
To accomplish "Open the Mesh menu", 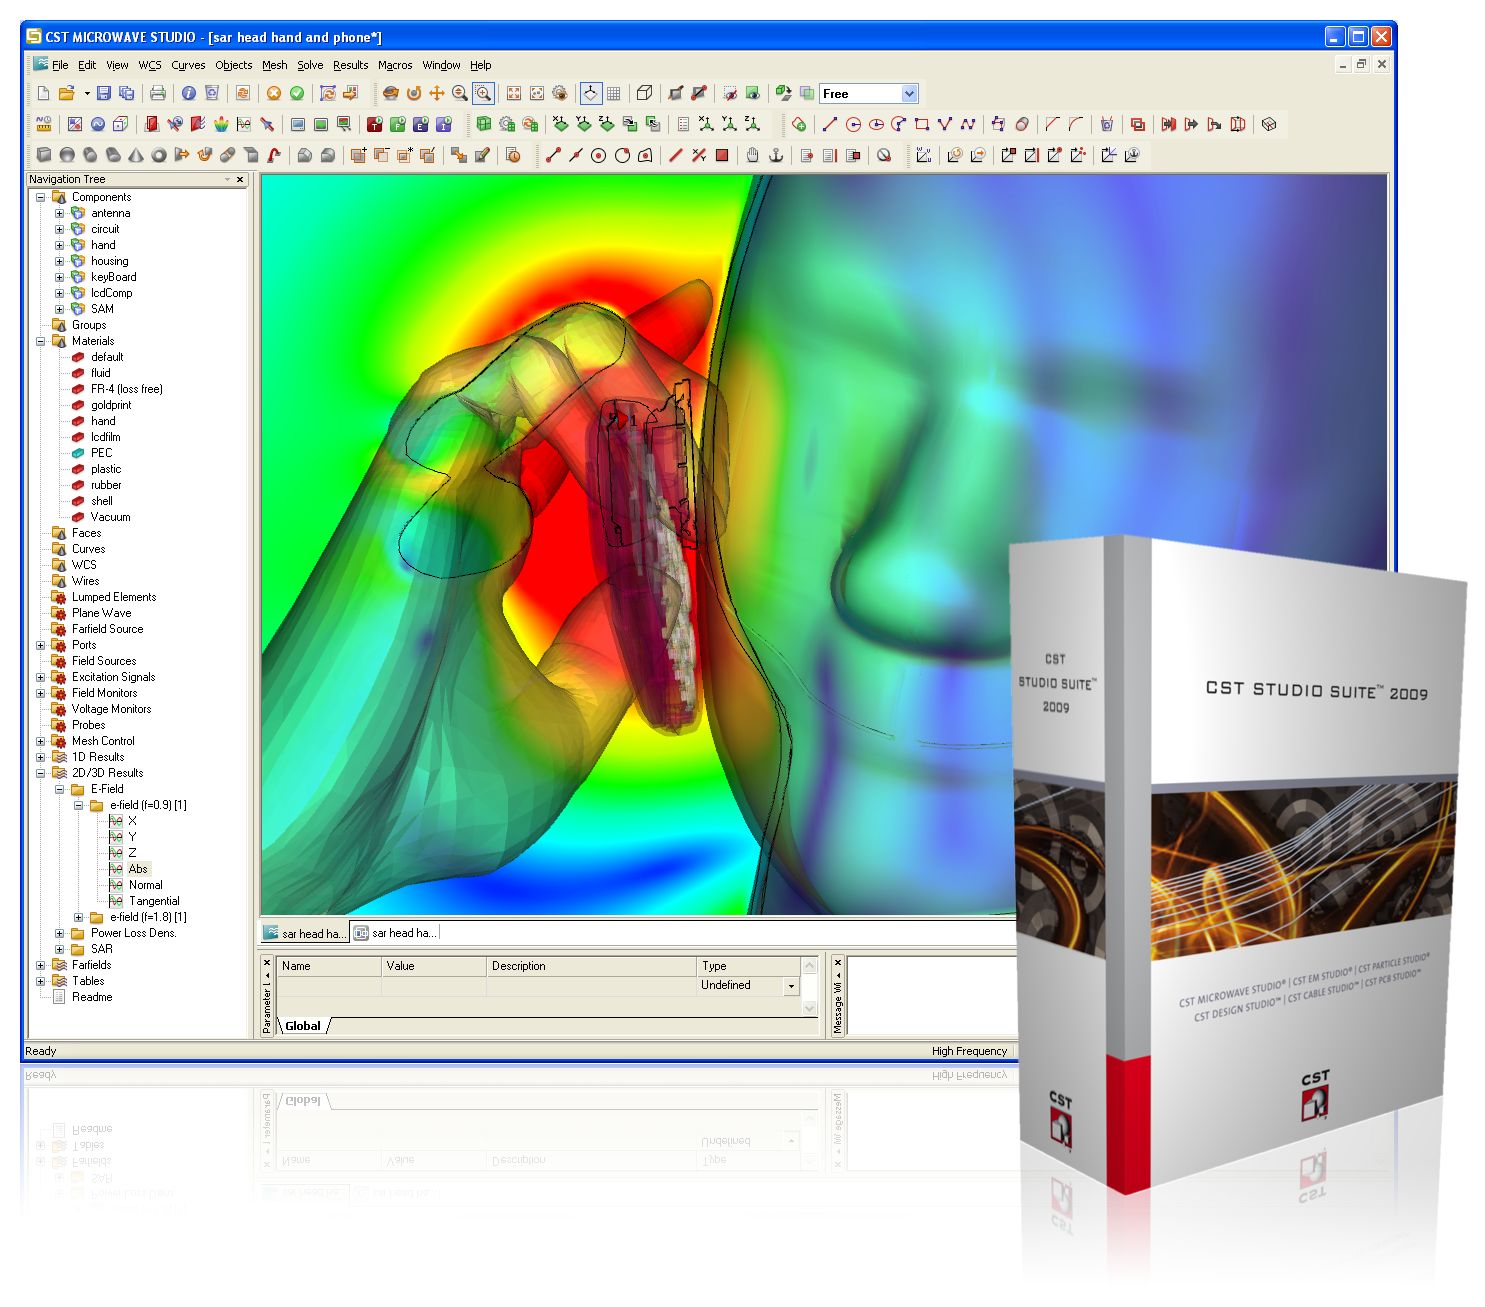I will point(274,65).
